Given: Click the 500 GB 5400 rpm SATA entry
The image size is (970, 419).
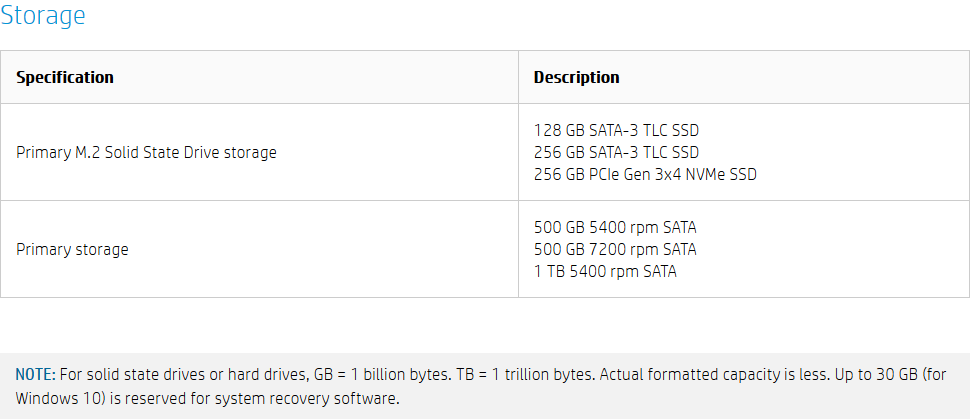Looking at the screenshot, I should click(615, 228).
